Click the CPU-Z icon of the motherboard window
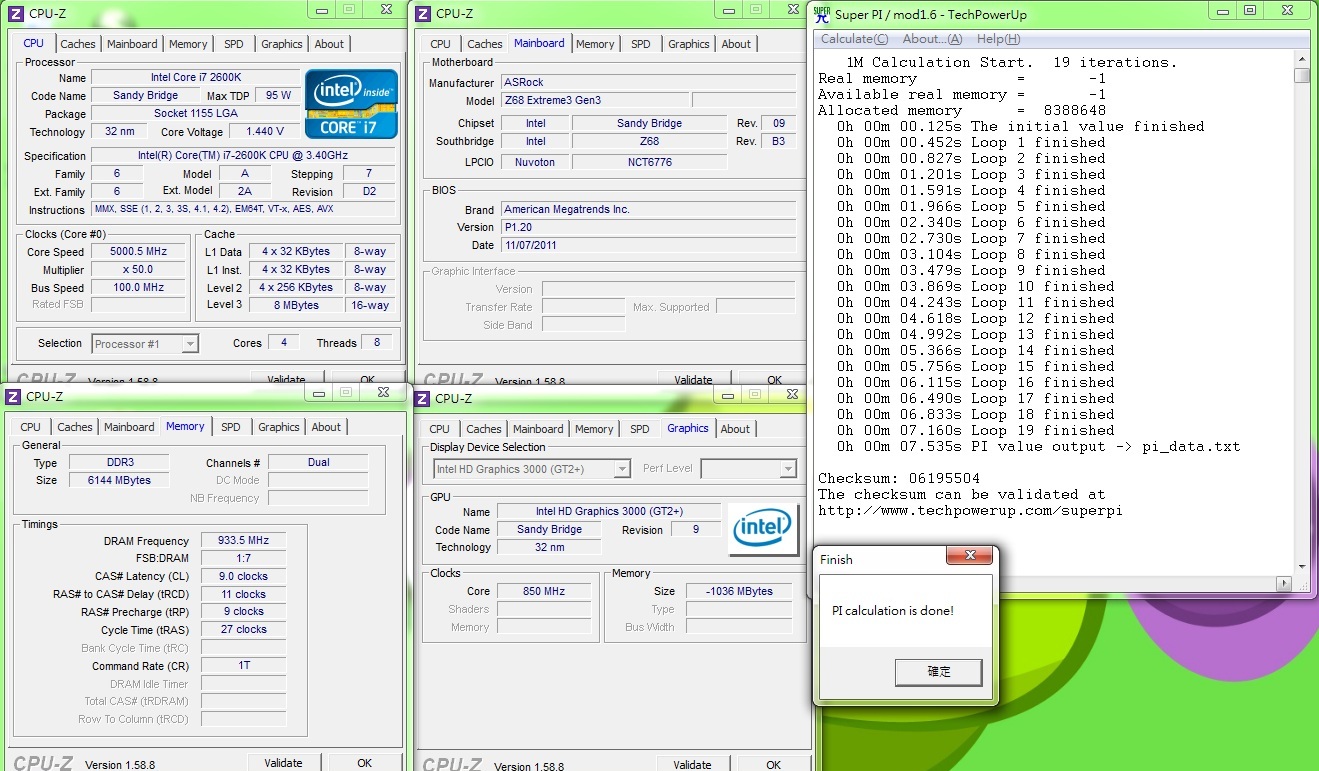The height and width of the screenshot is (771, 1319). 422,13
